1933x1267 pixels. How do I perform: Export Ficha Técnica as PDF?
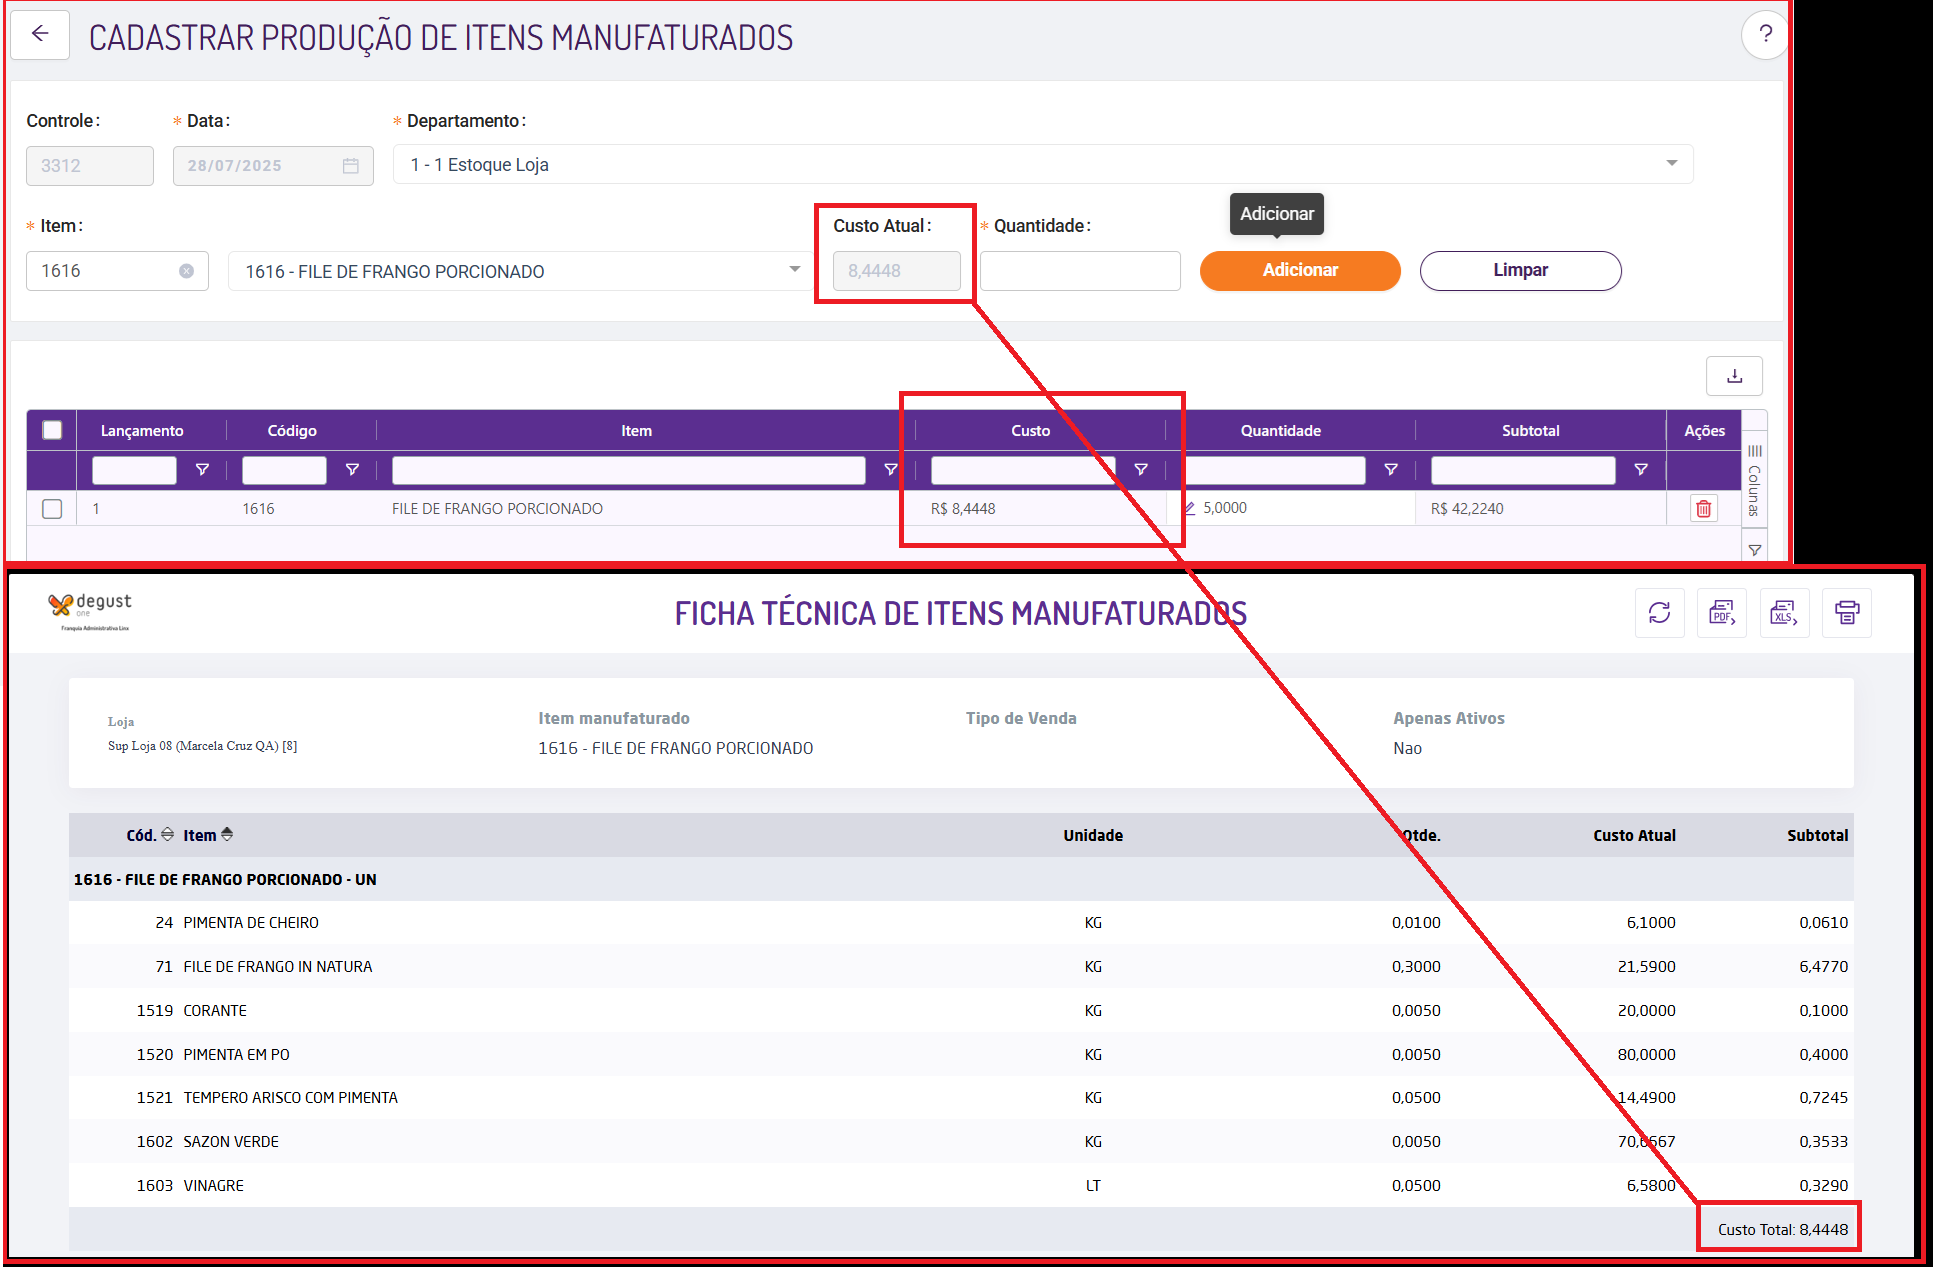click(1721, 612)
